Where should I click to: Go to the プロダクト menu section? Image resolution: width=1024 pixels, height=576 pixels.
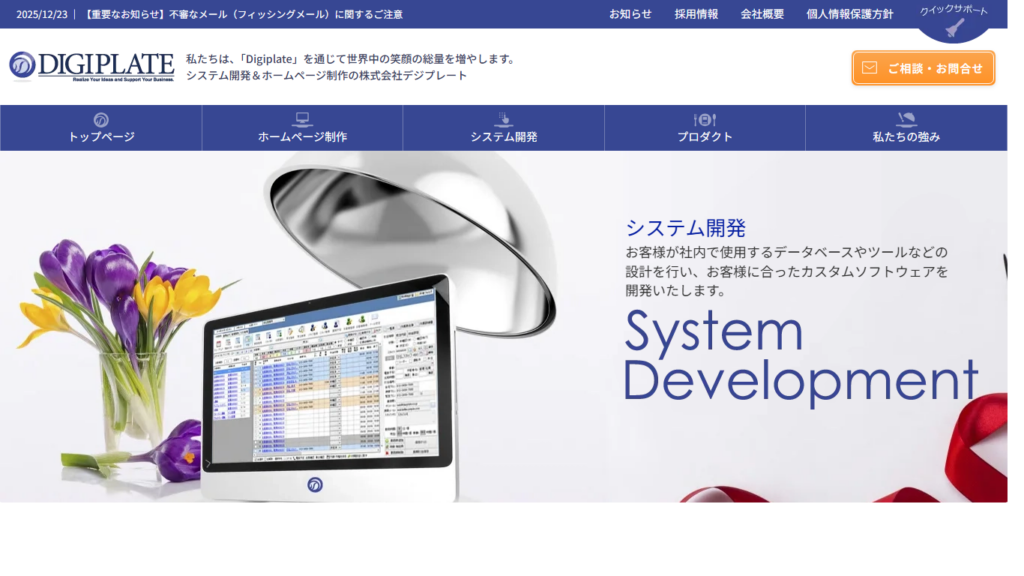(705, 137)
